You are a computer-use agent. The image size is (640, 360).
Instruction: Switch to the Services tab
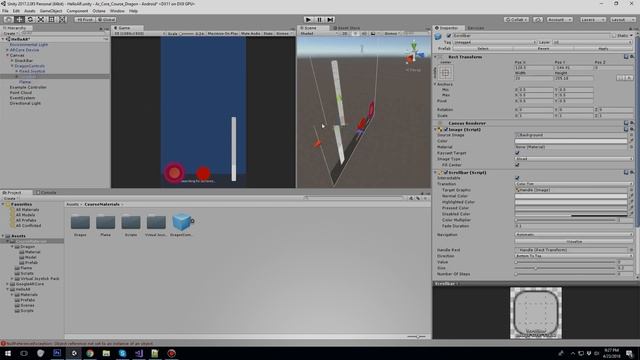(476, 28)
